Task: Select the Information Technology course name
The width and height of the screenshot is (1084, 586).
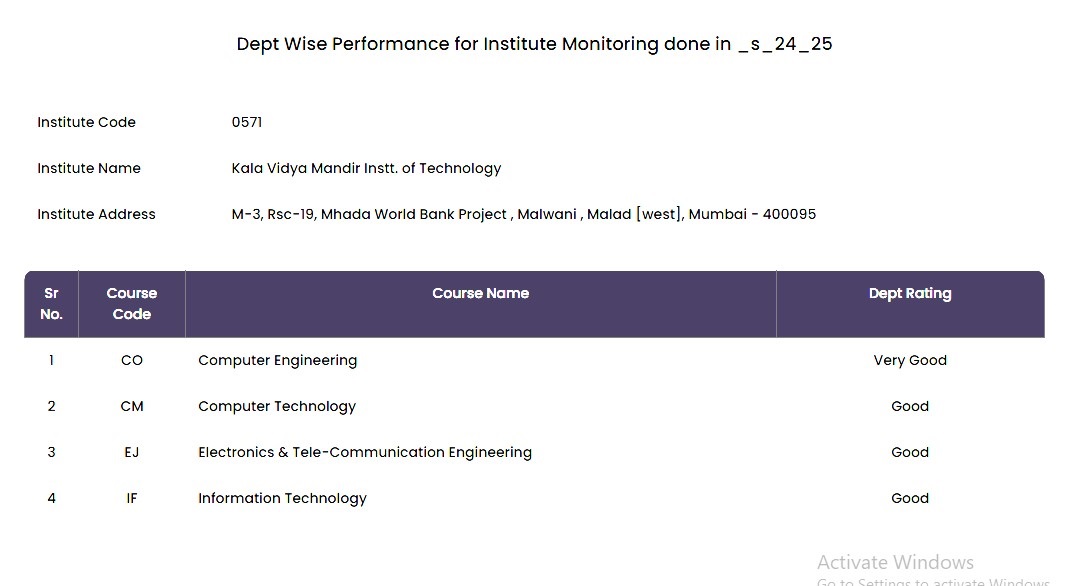Action: pos(282,498)
